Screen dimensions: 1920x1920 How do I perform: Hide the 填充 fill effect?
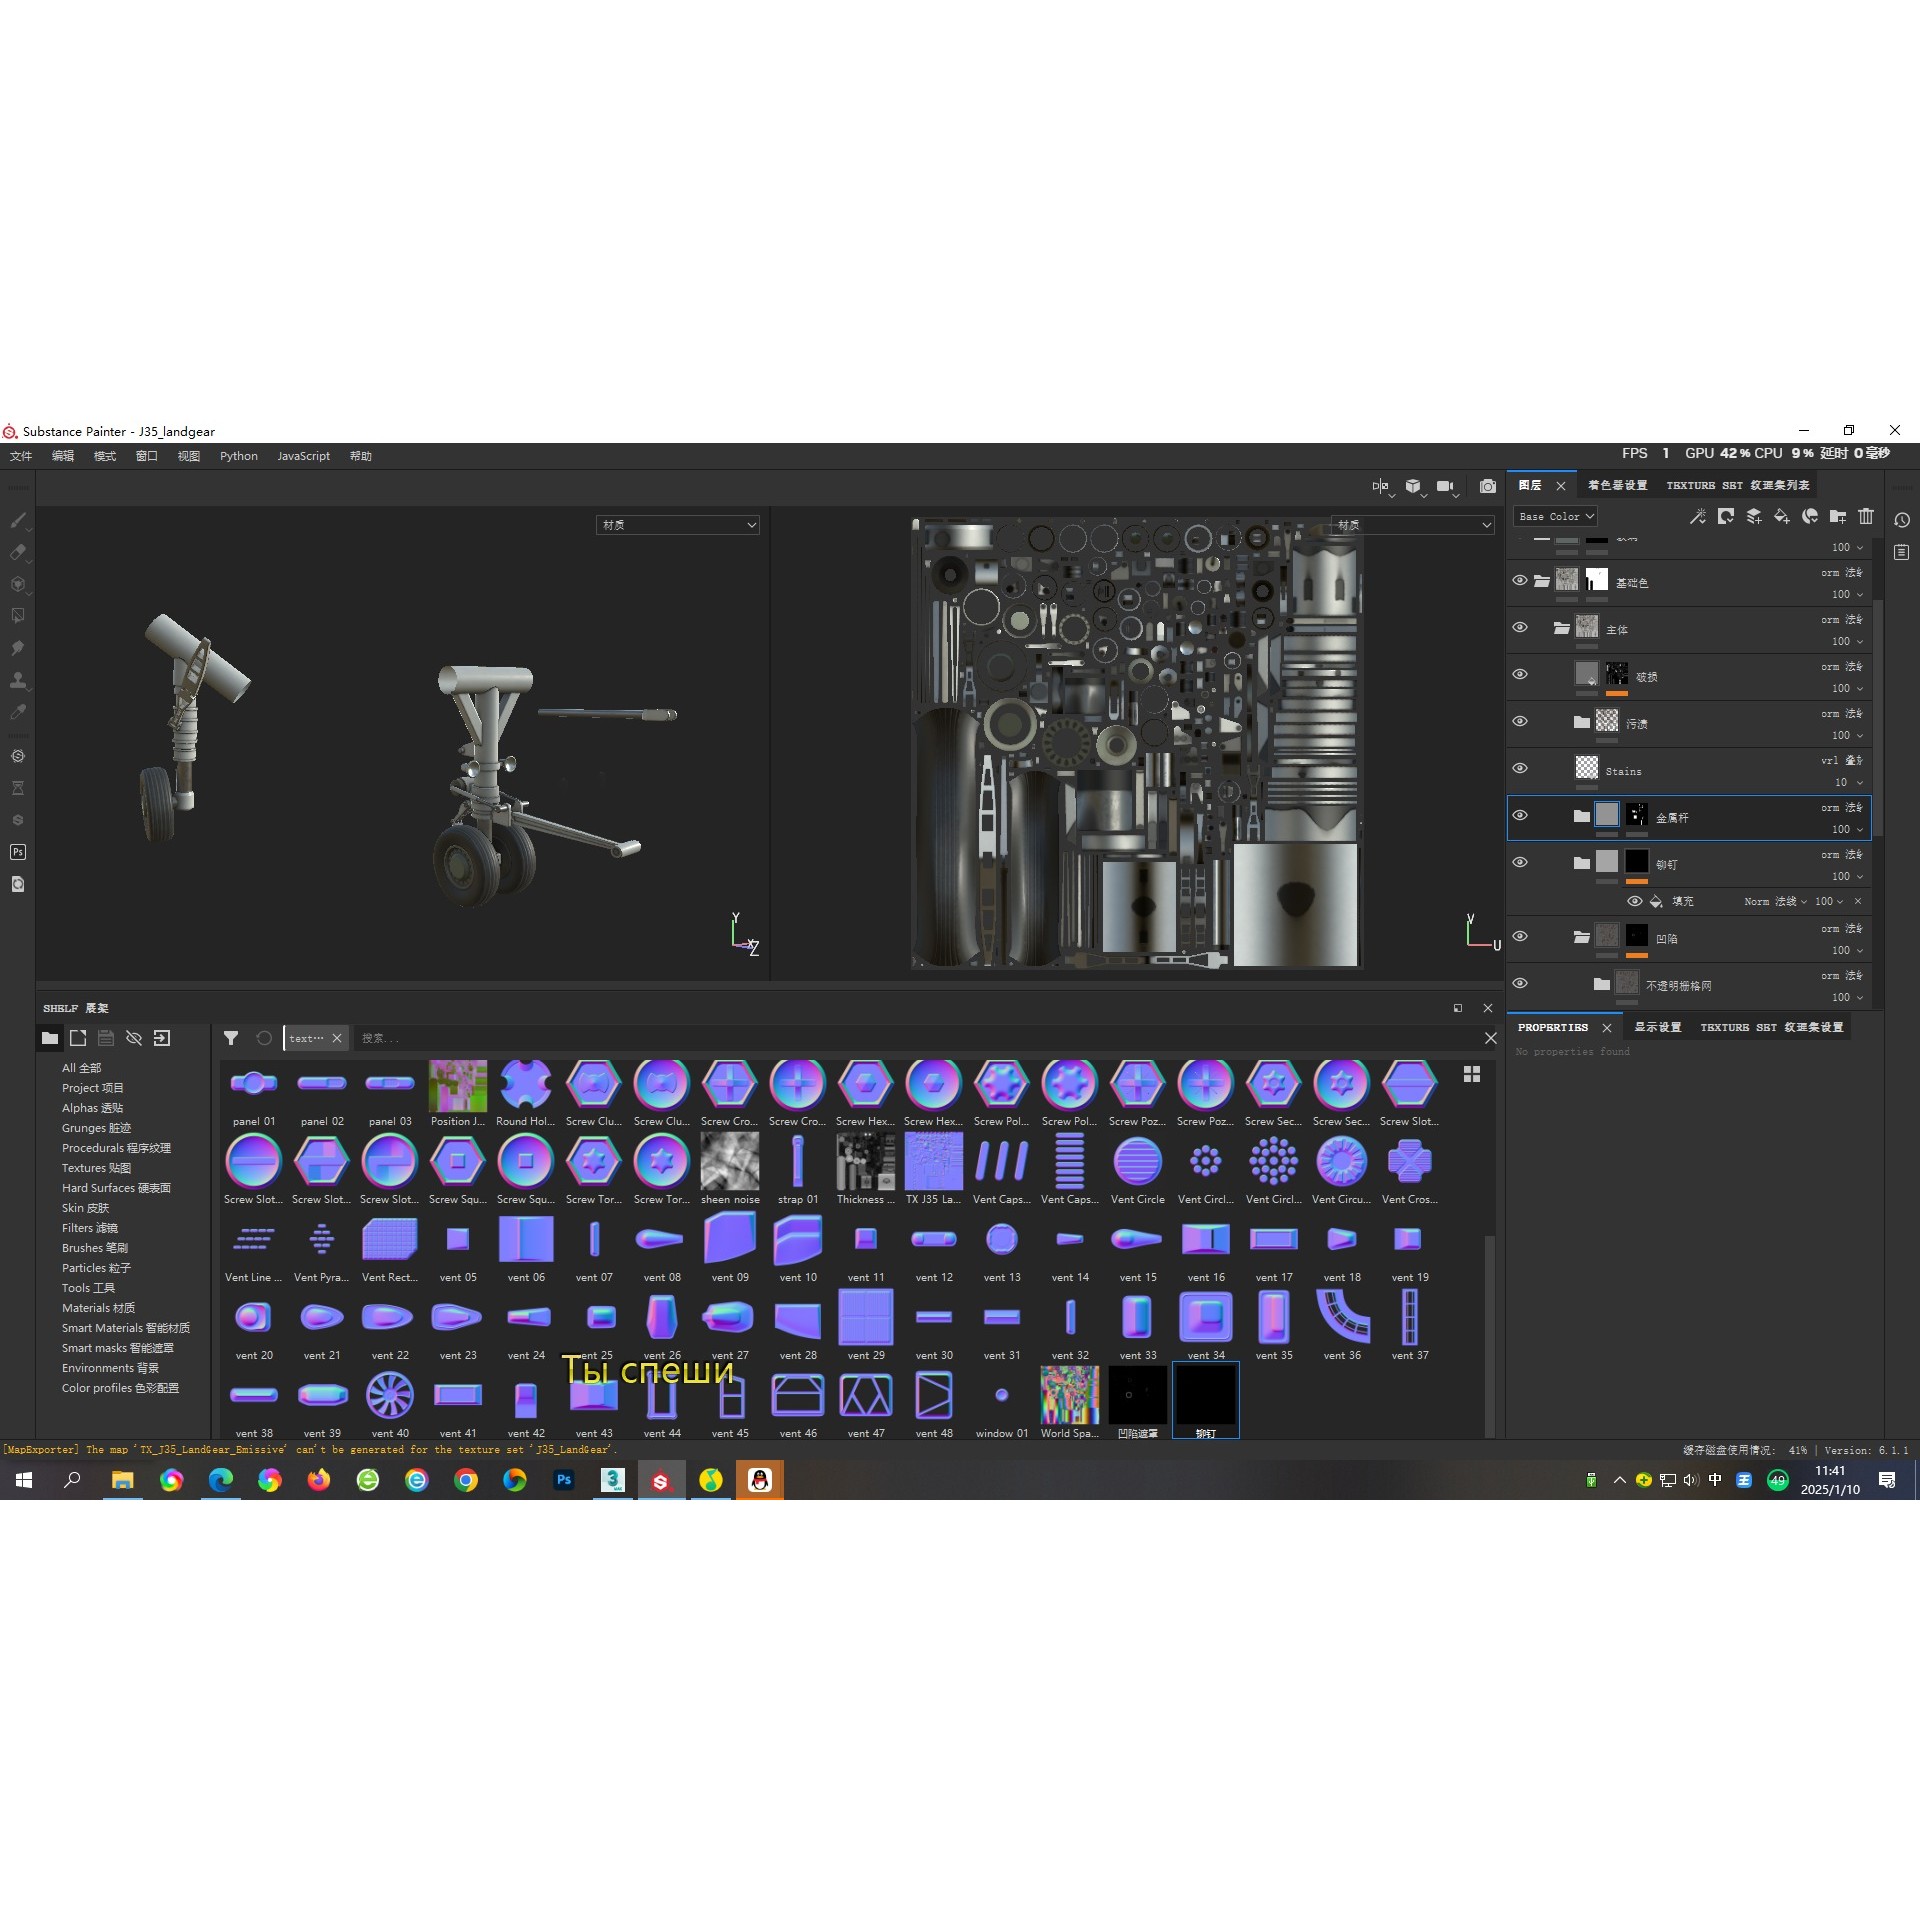point(1635,901)
